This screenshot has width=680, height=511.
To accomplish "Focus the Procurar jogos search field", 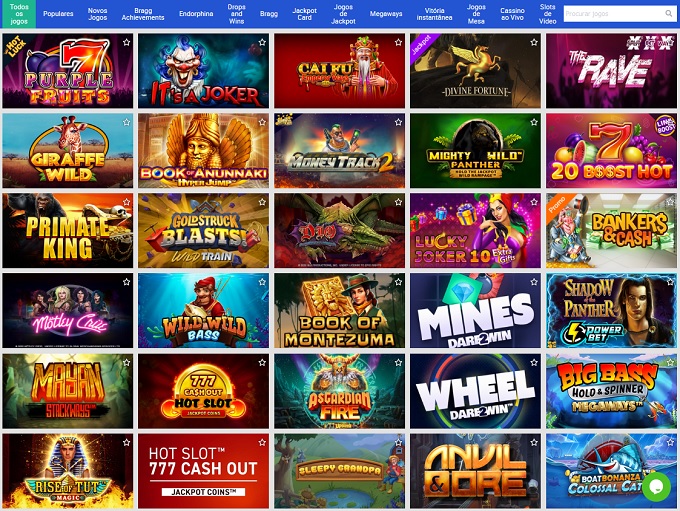I will point(614,13).
